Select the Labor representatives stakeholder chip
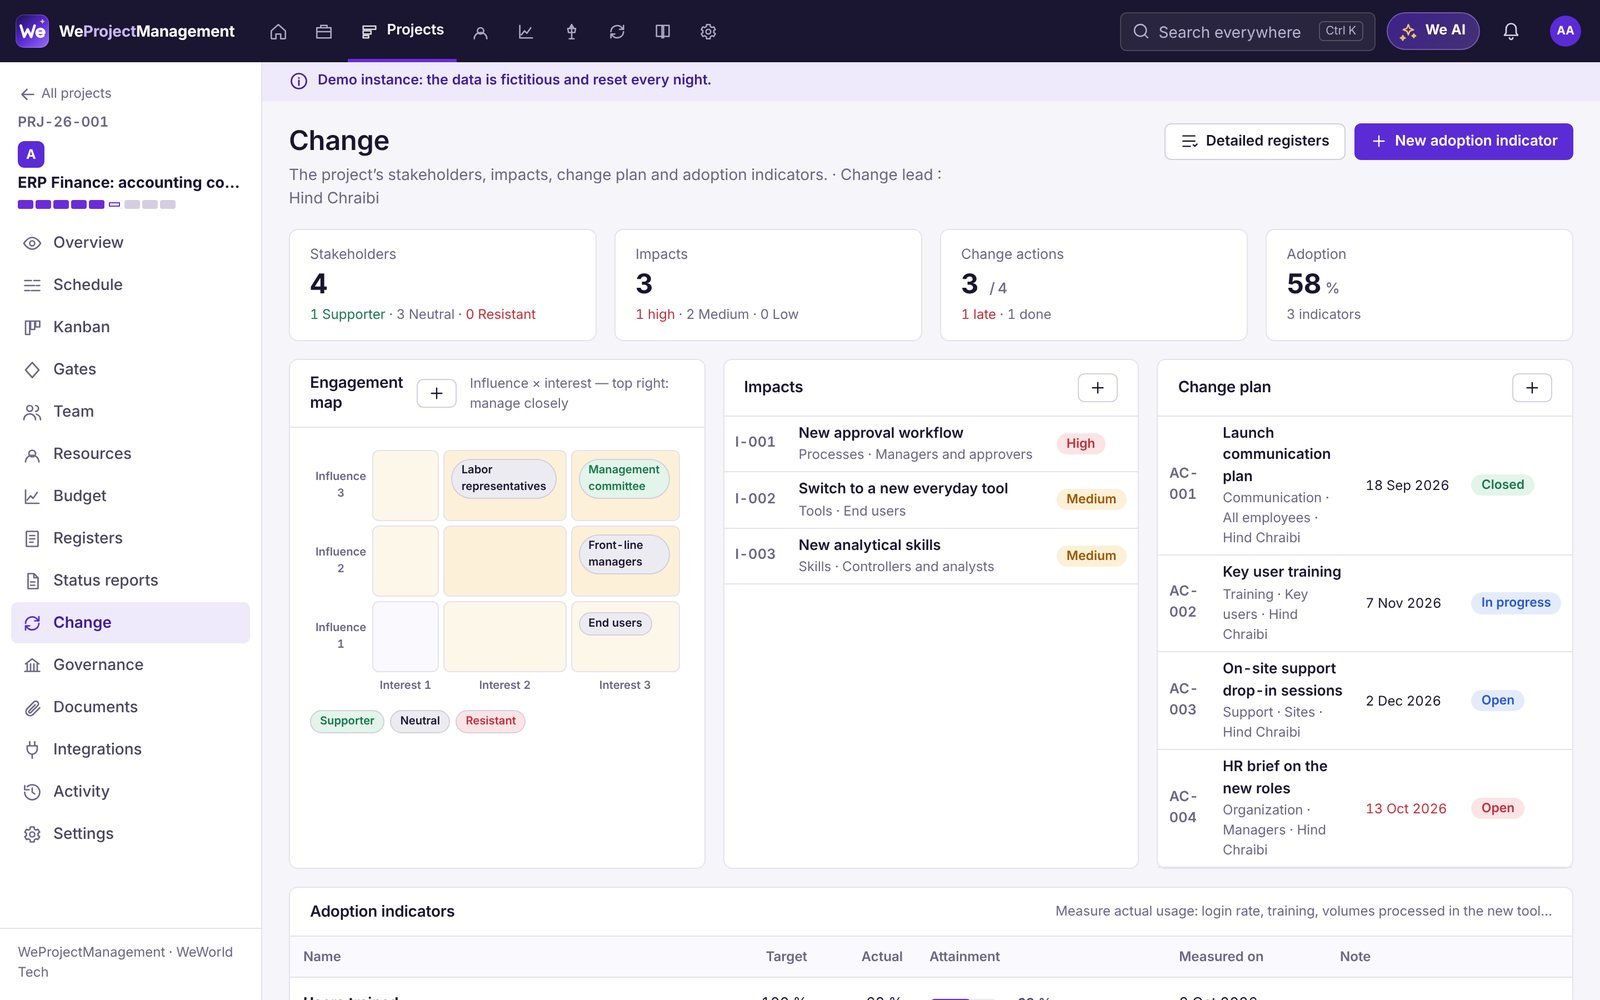This screenshot has height=1000, width=1600. [x=503, y=478]
